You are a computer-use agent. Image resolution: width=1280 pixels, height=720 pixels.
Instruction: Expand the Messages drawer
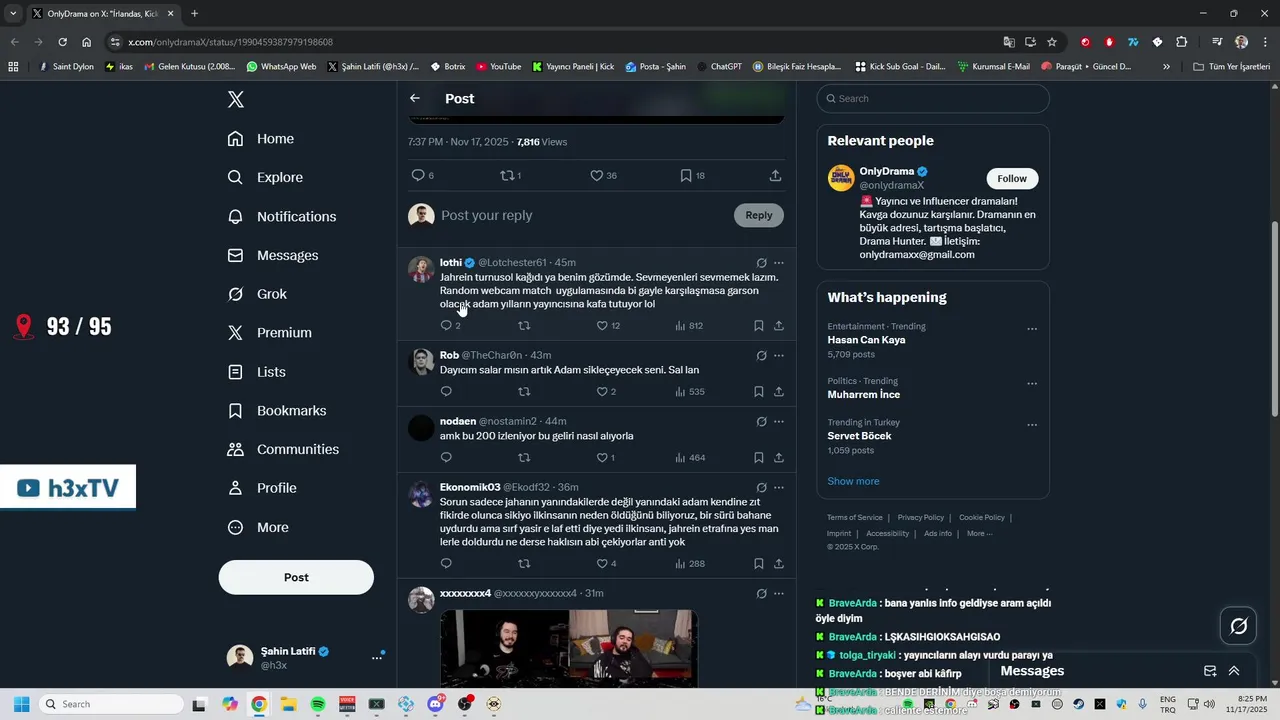(x=1234, y=671)
